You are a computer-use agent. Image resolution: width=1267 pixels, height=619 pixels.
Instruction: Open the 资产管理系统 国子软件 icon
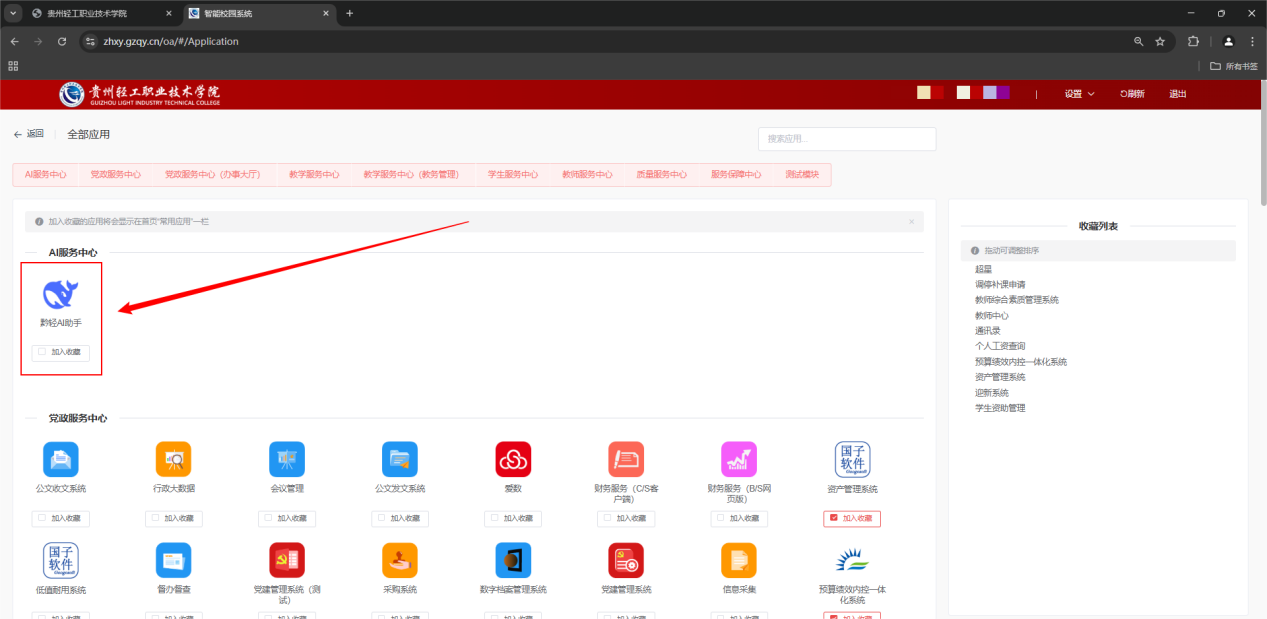pos(852,459)
